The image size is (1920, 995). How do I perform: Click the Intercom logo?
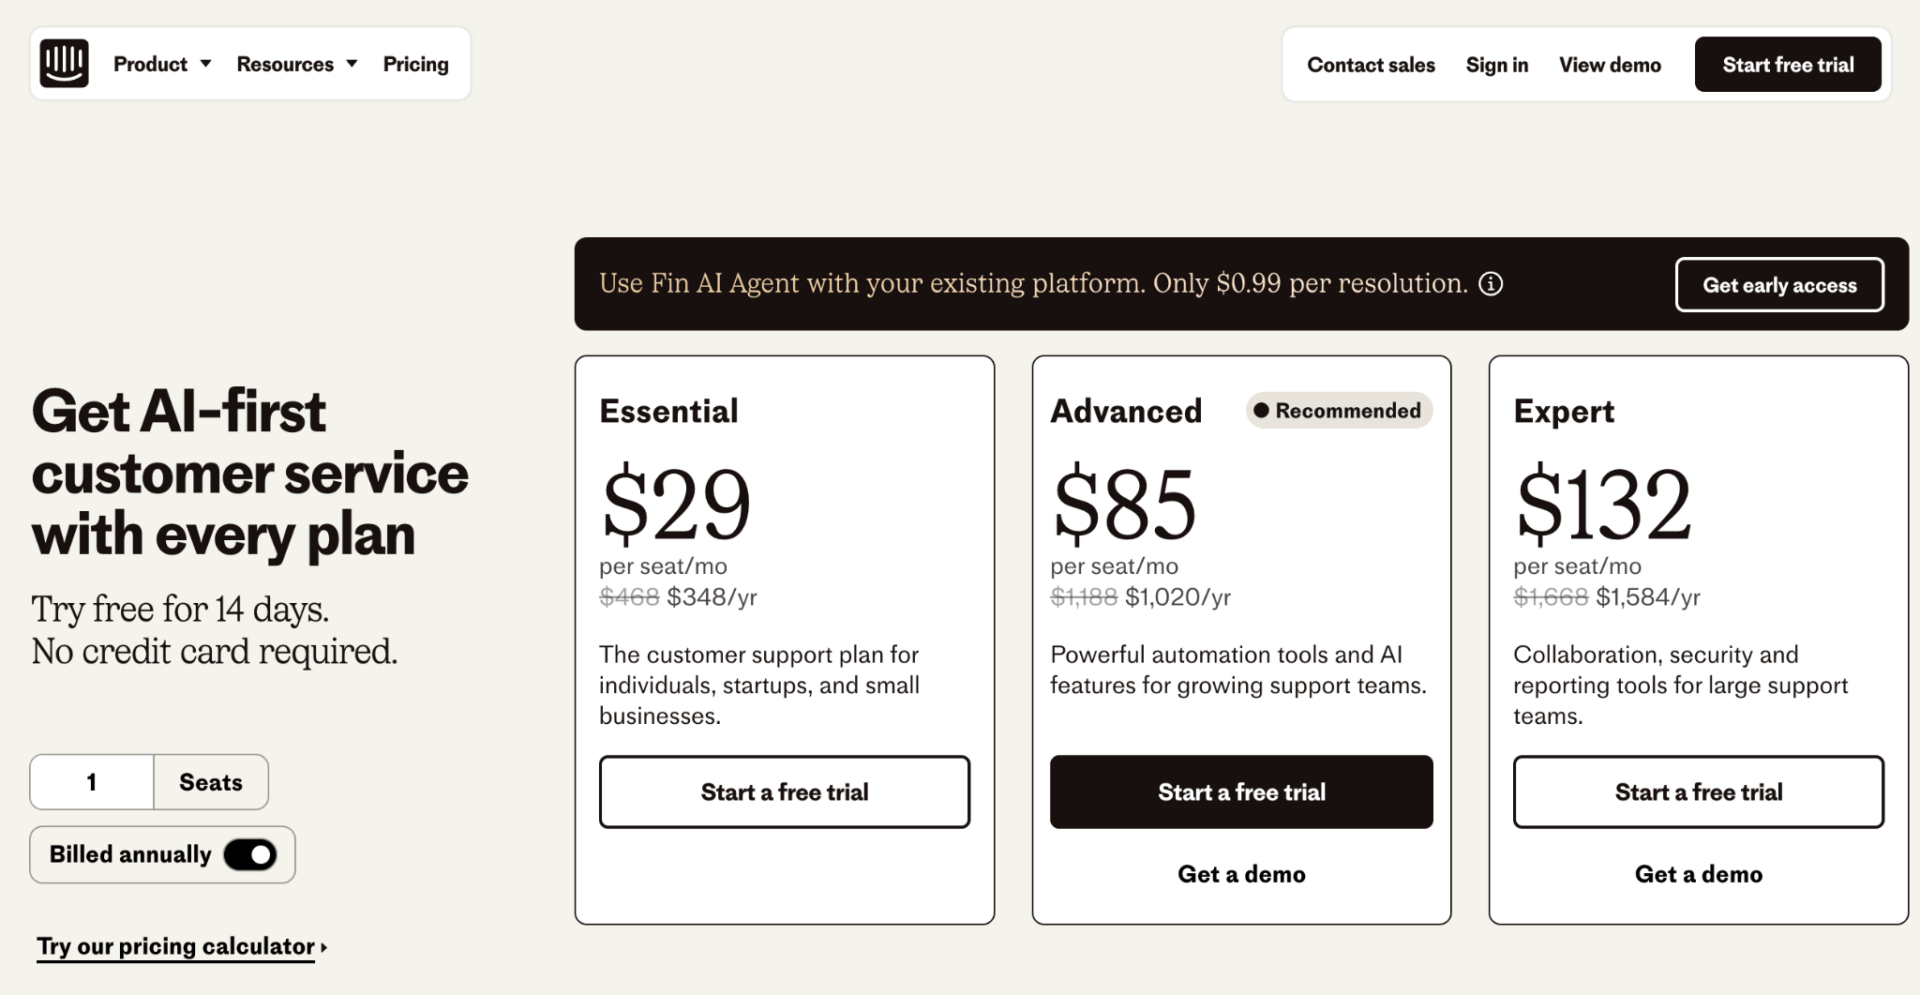coord(64,63)
